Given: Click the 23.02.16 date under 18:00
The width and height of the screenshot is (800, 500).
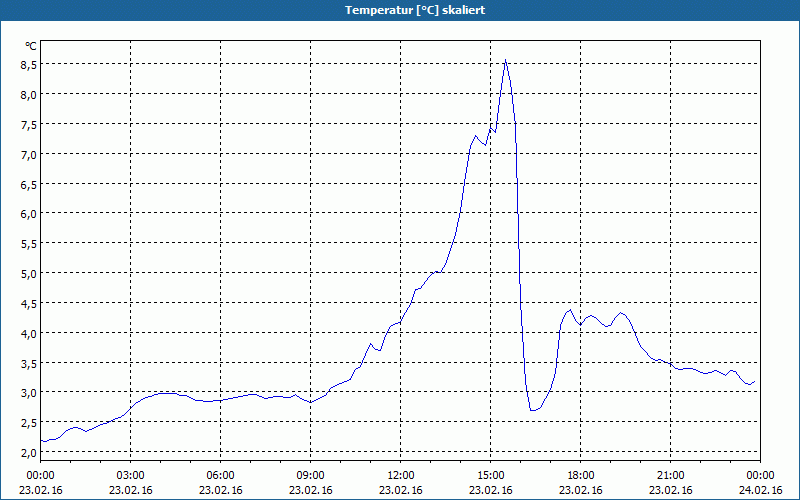Looking at the screenshot, I should click(581, 490).
